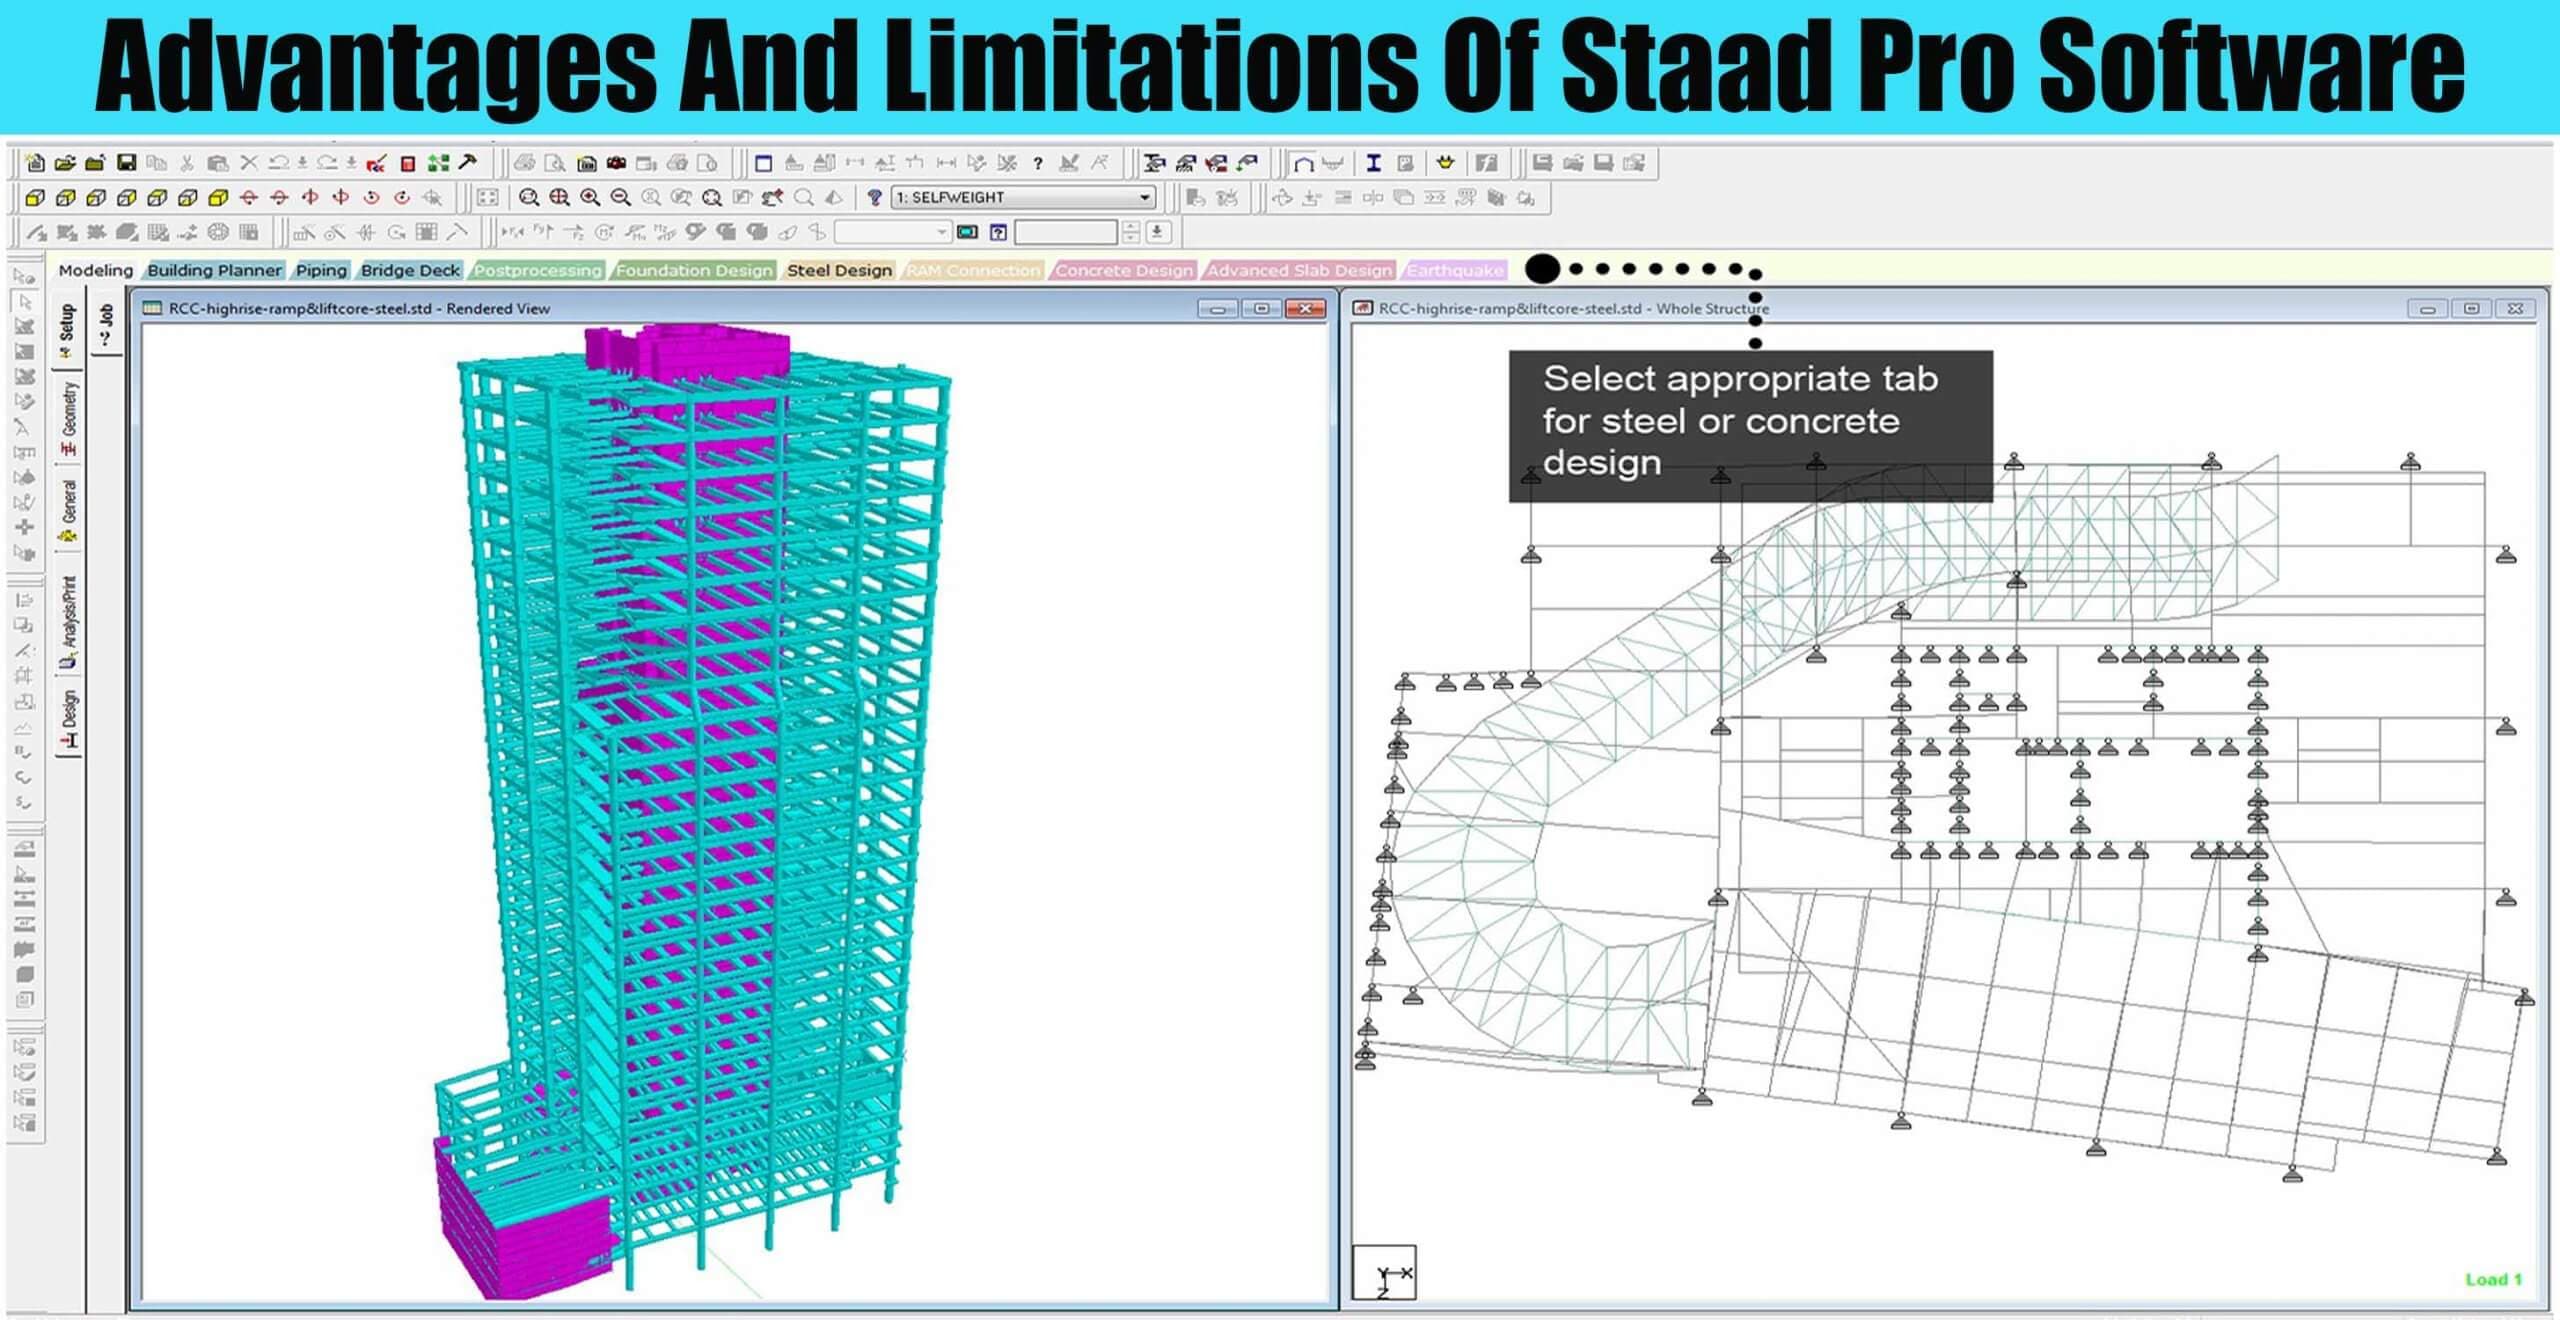
Task: Click the question mark help icon in top toolbar
Action: (1038, 163)
